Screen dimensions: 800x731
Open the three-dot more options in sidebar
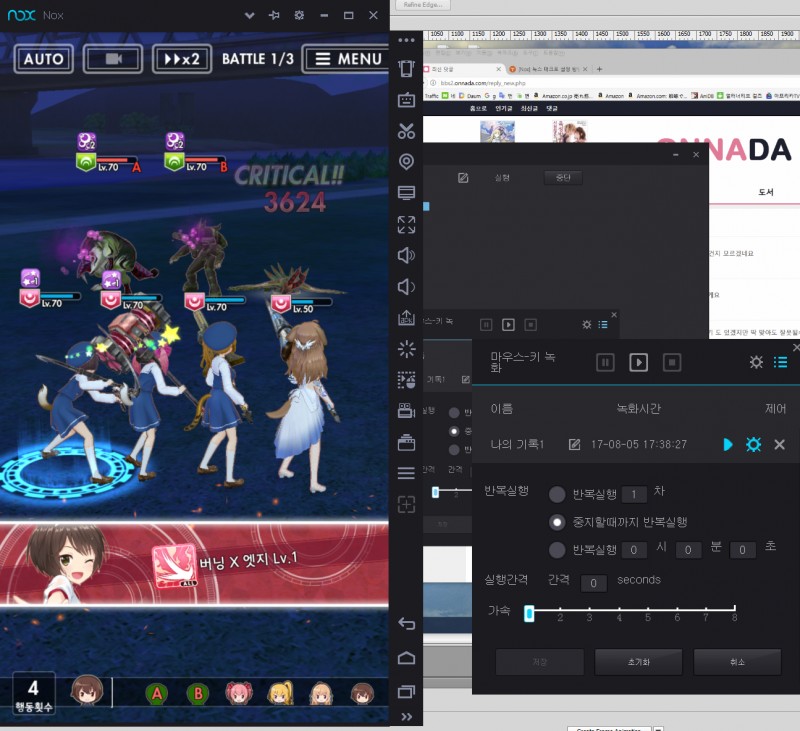pos(406,40)
